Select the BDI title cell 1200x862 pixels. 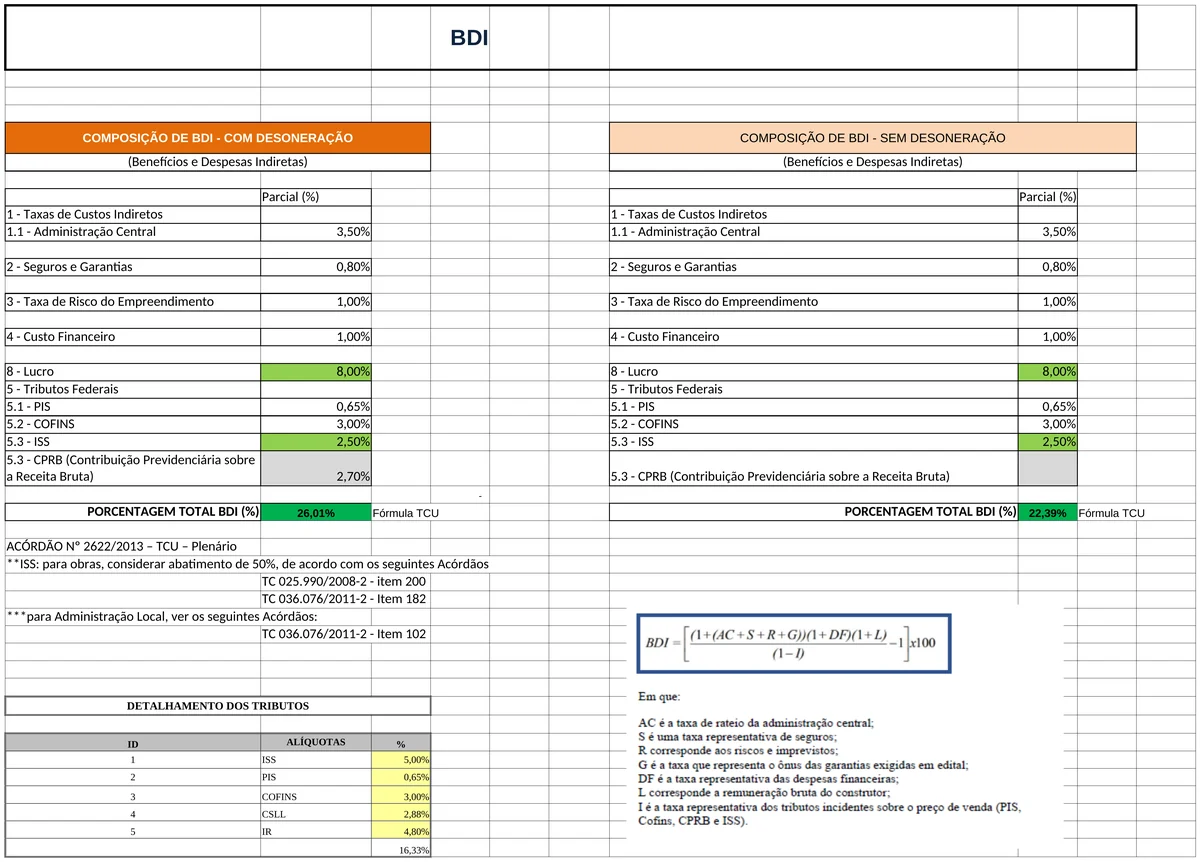click(570, 38)
